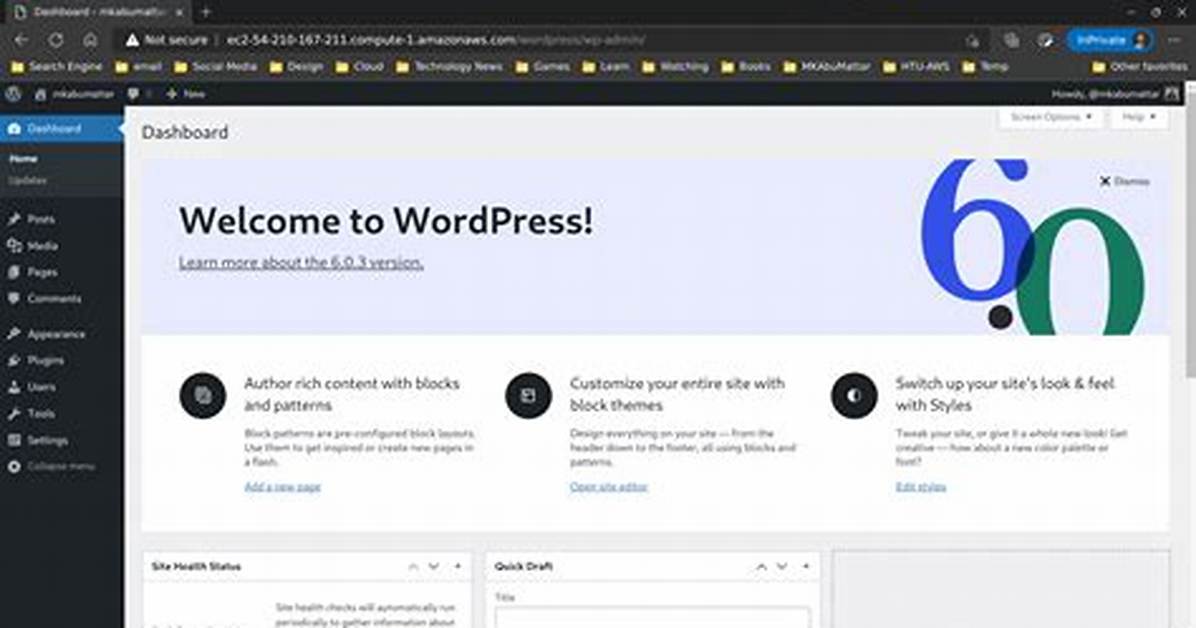
Task: Expand the Screen Options dropdown
Action: click(1050, 117)
